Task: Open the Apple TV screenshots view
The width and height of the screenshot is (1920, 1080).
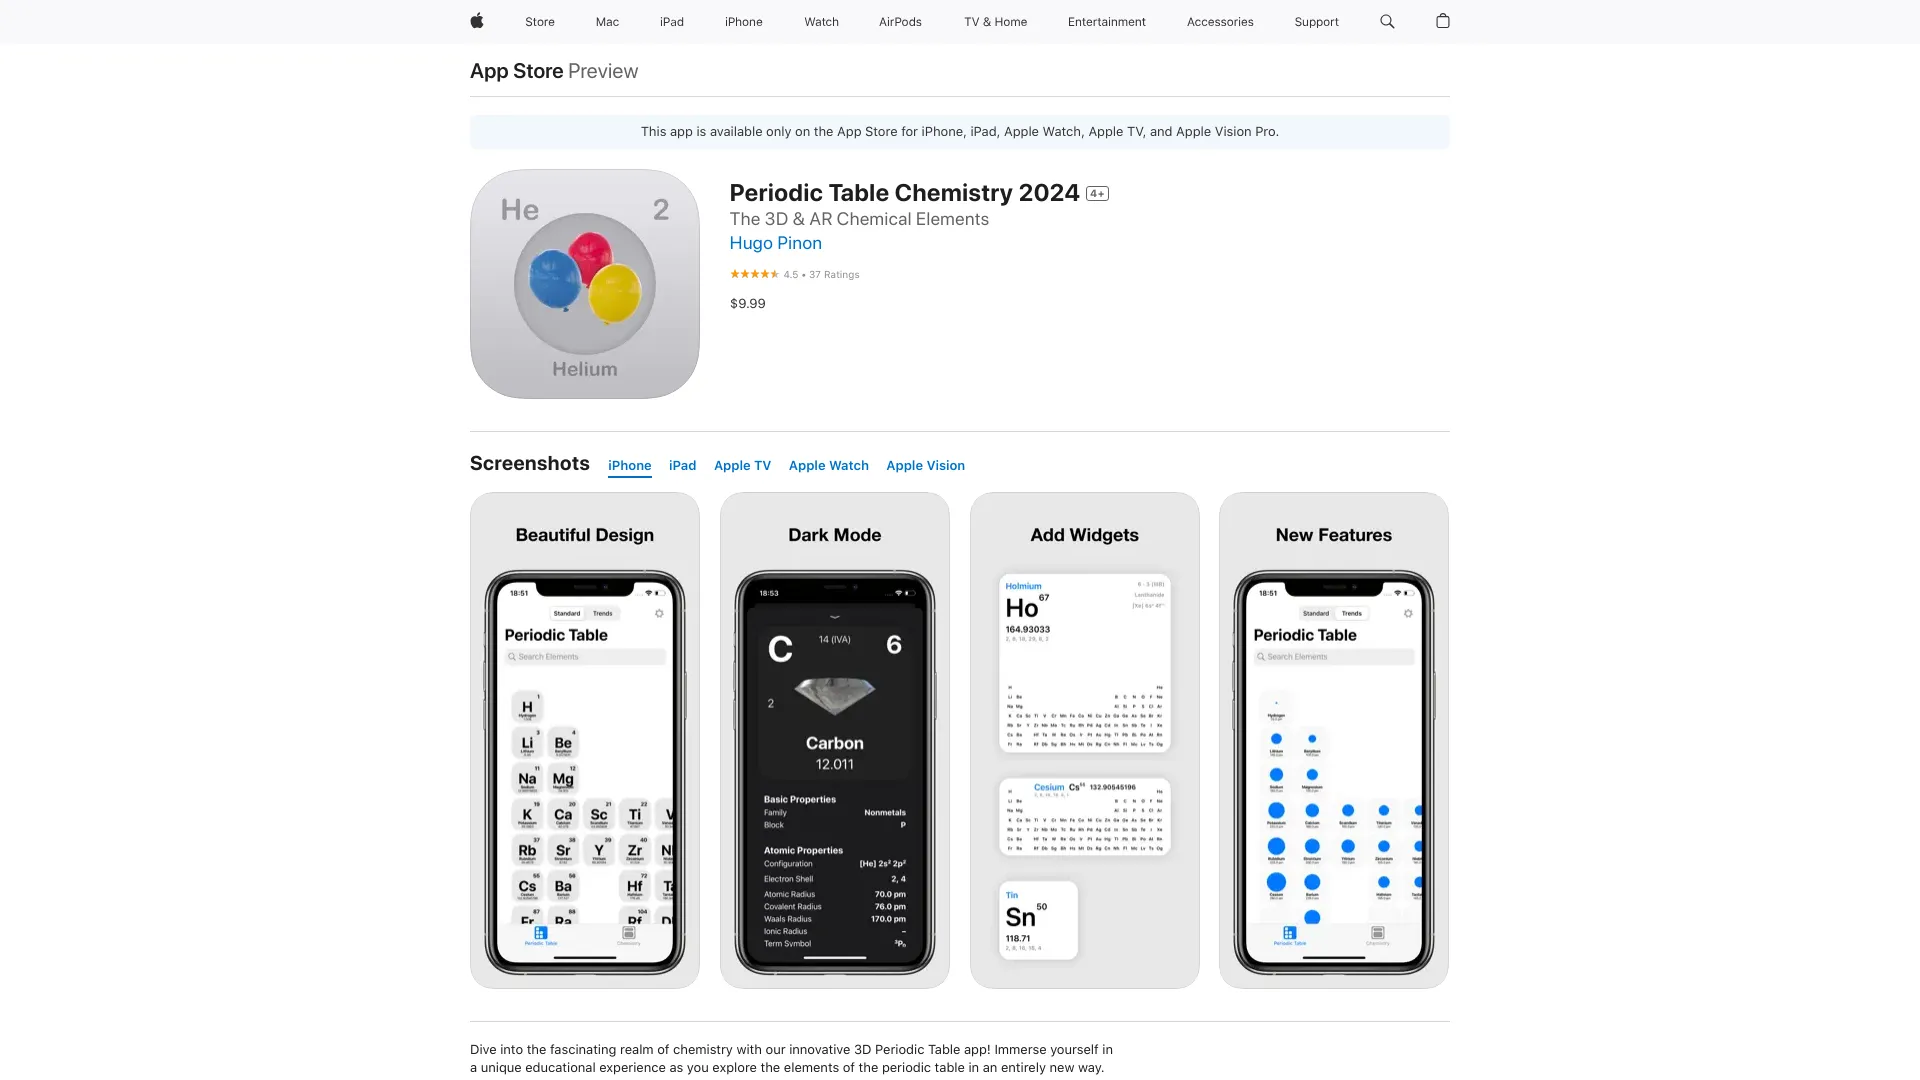Action: tap(742, 465)
